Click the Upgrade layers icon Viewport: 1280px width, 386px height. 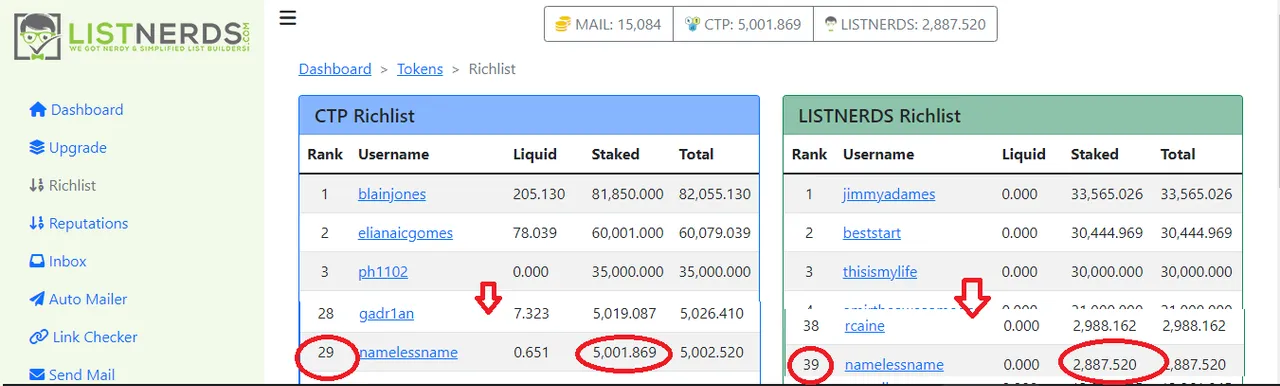point(37,148)
